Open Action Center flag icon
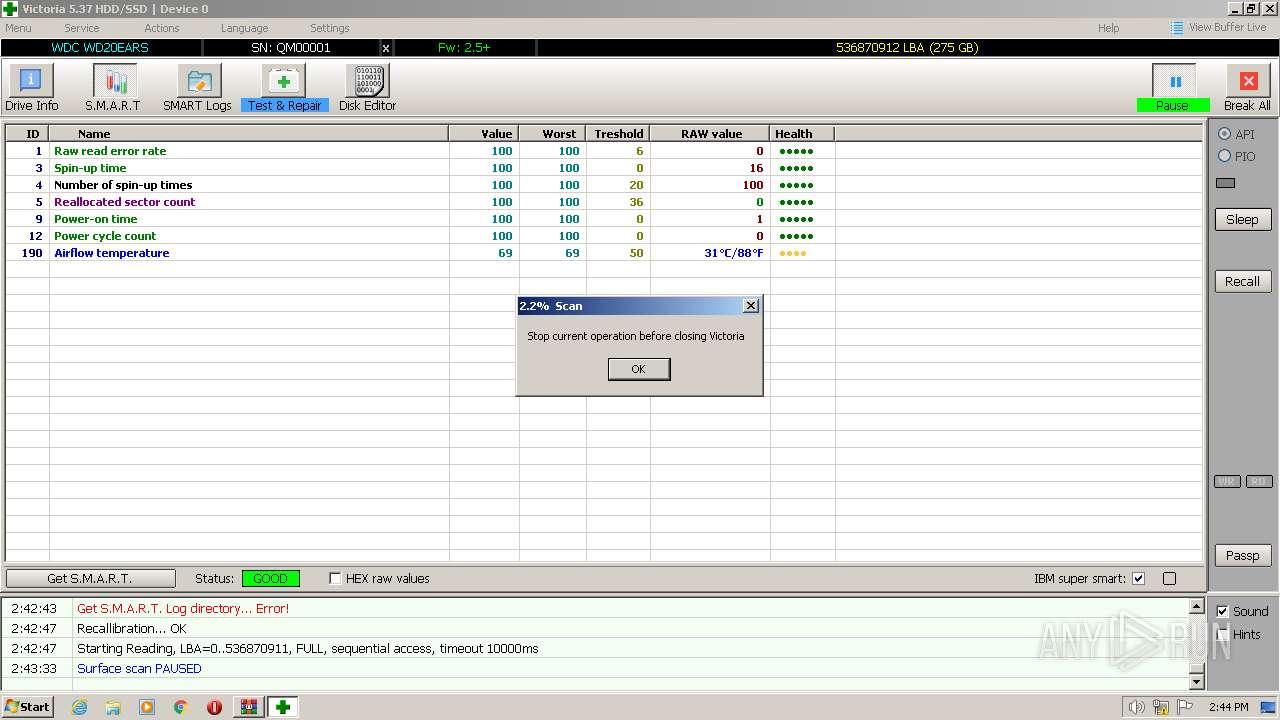The width and height of the screenshot is (1280, 720). click(x=1185, y=707)
